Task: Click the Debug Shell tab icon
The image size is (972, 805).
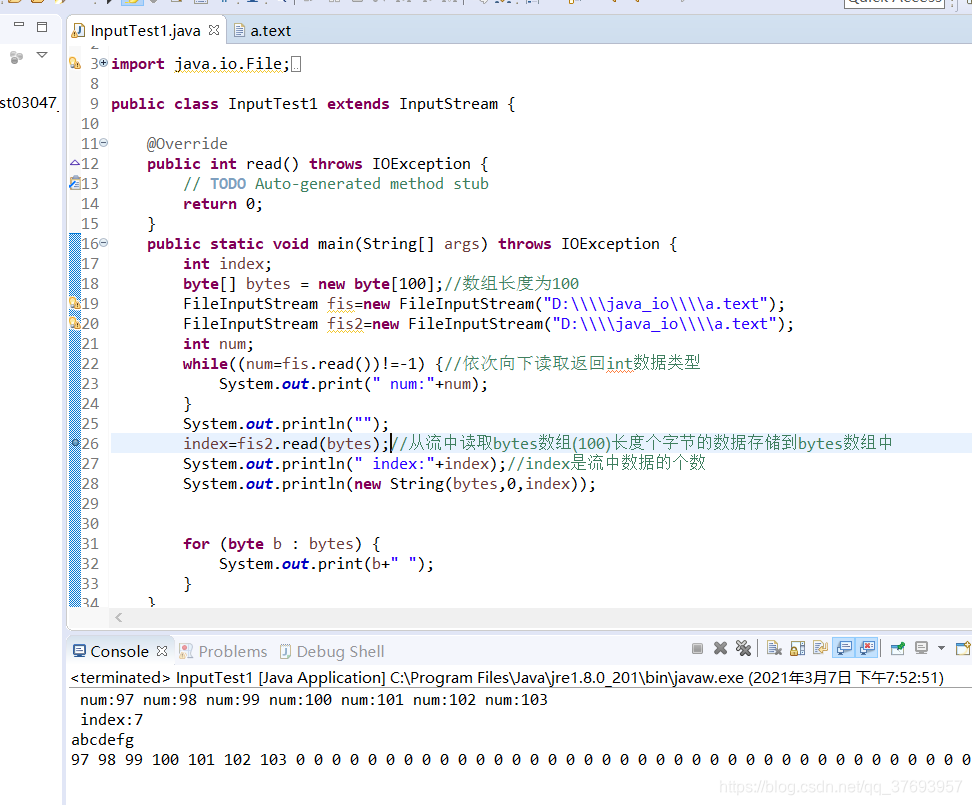Action: (x=285, y=651)
